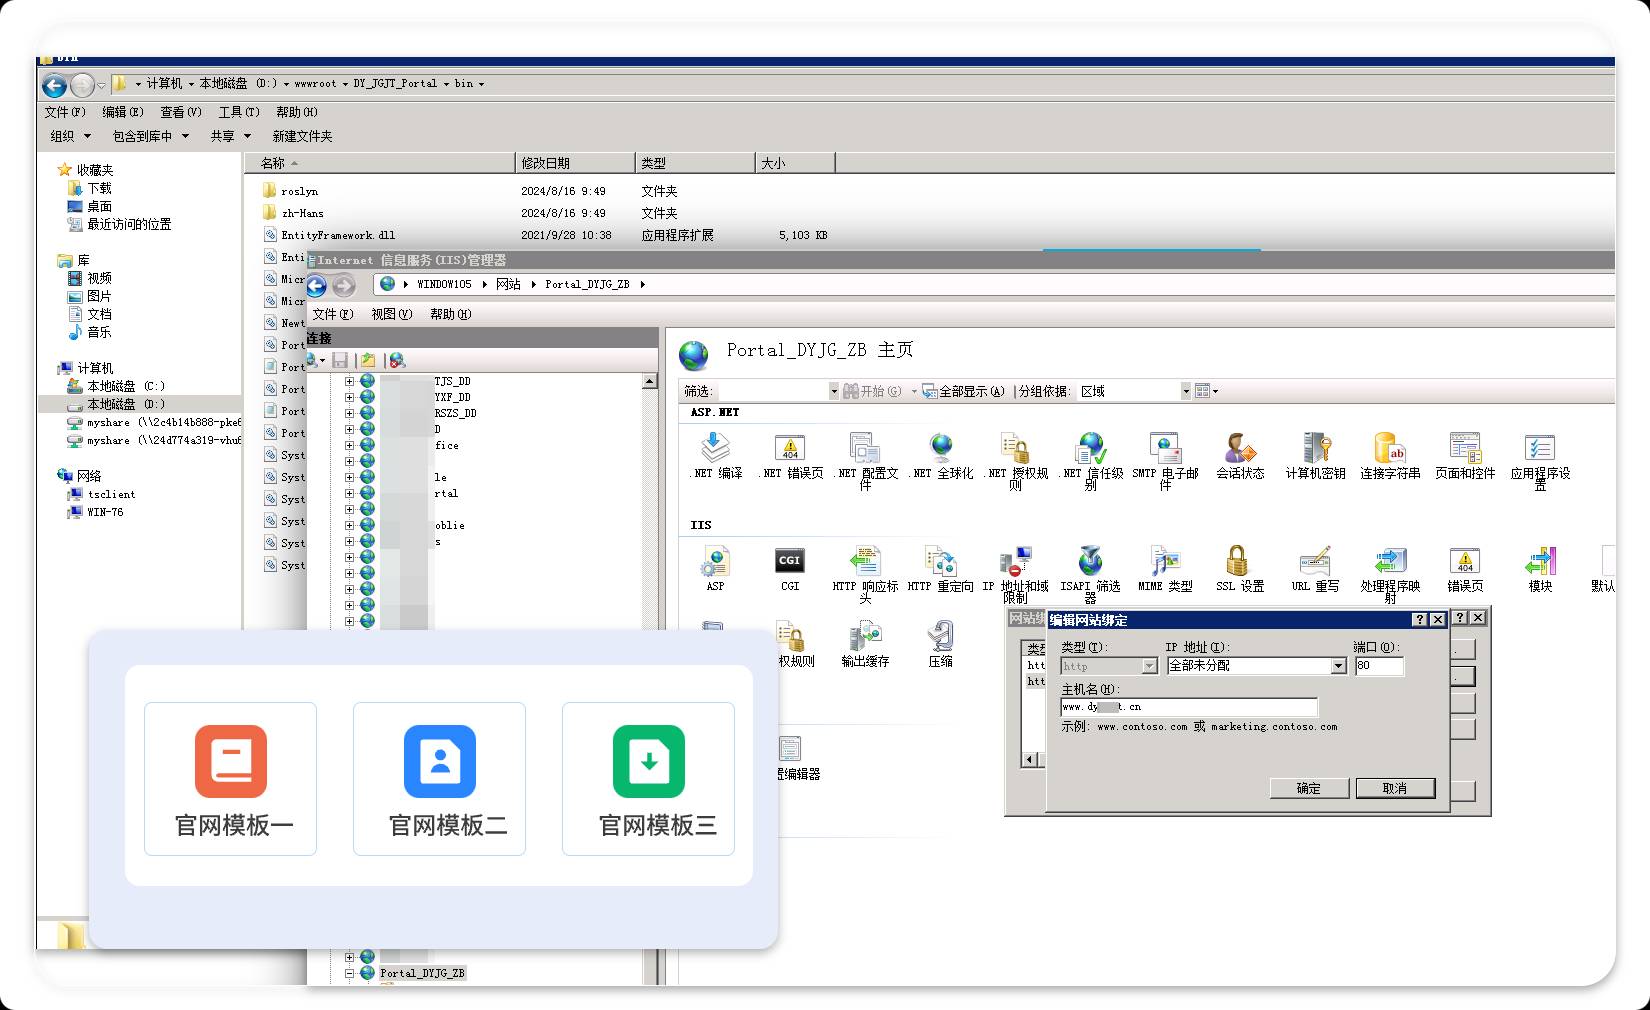Open the 筛选 filter dropdown arrow

coord(834,391)
